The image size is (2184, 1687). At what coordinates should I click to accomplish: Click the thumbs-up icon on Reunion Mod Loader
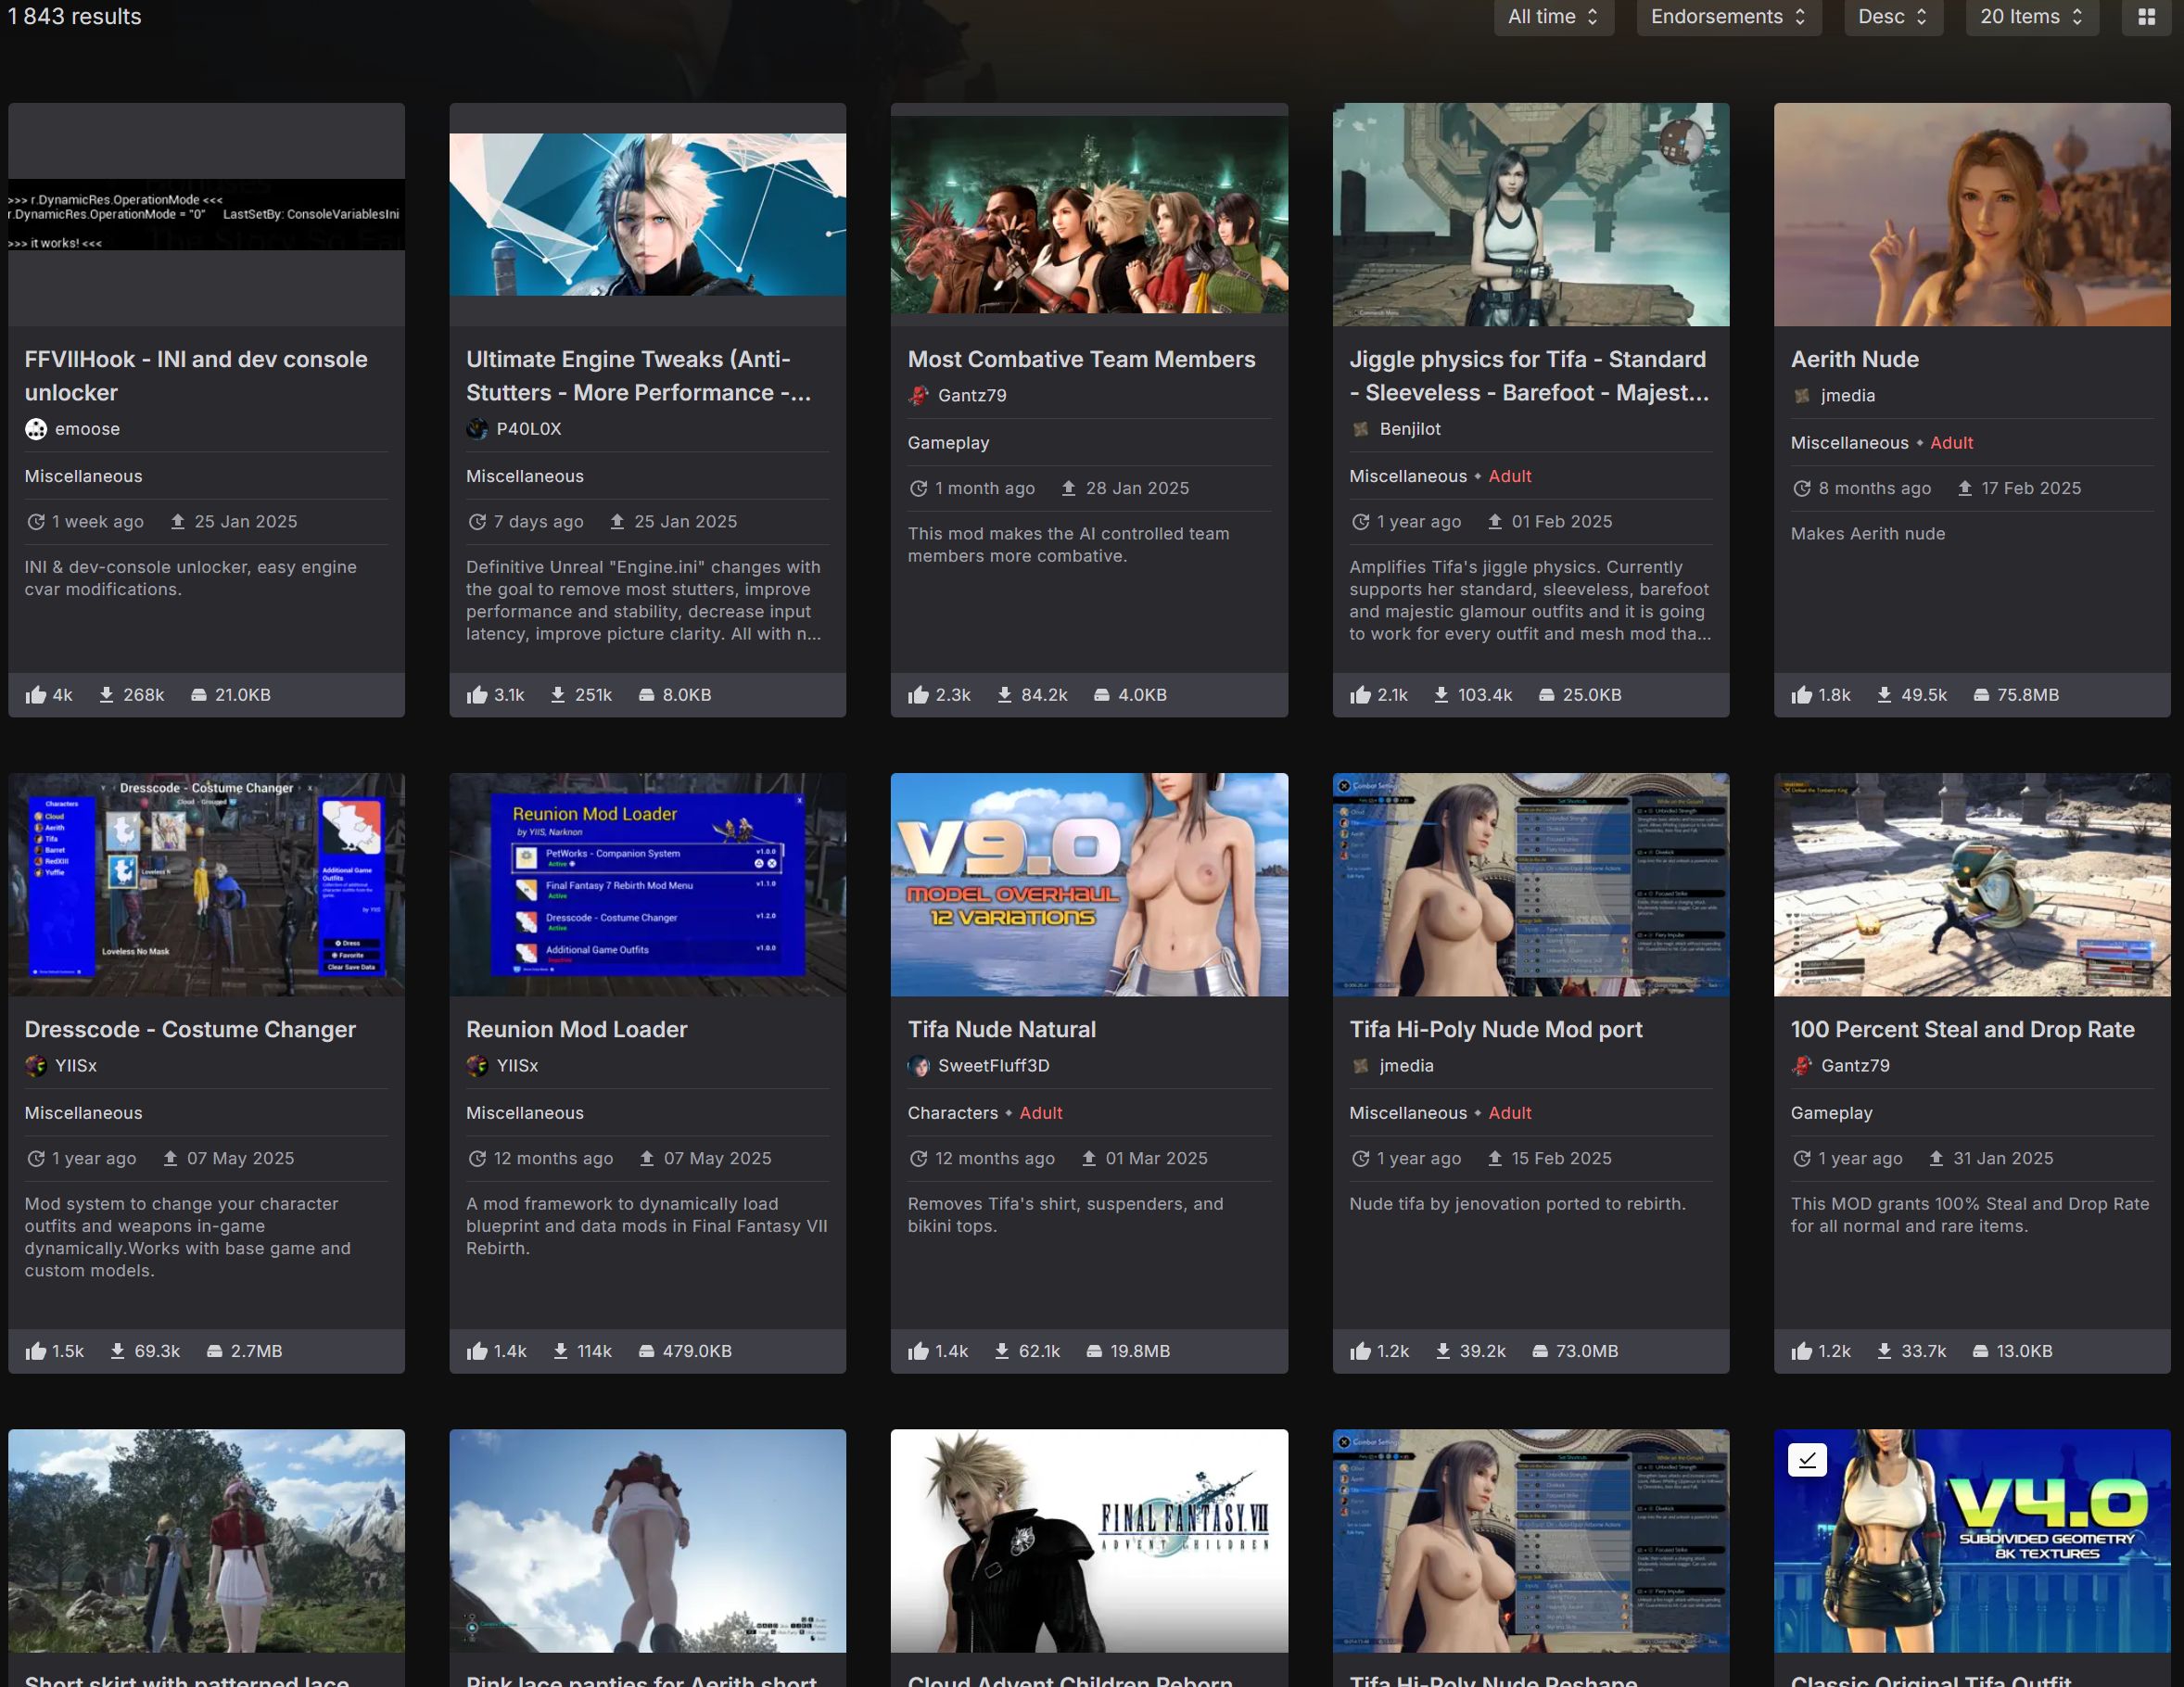coord(477,1351)
